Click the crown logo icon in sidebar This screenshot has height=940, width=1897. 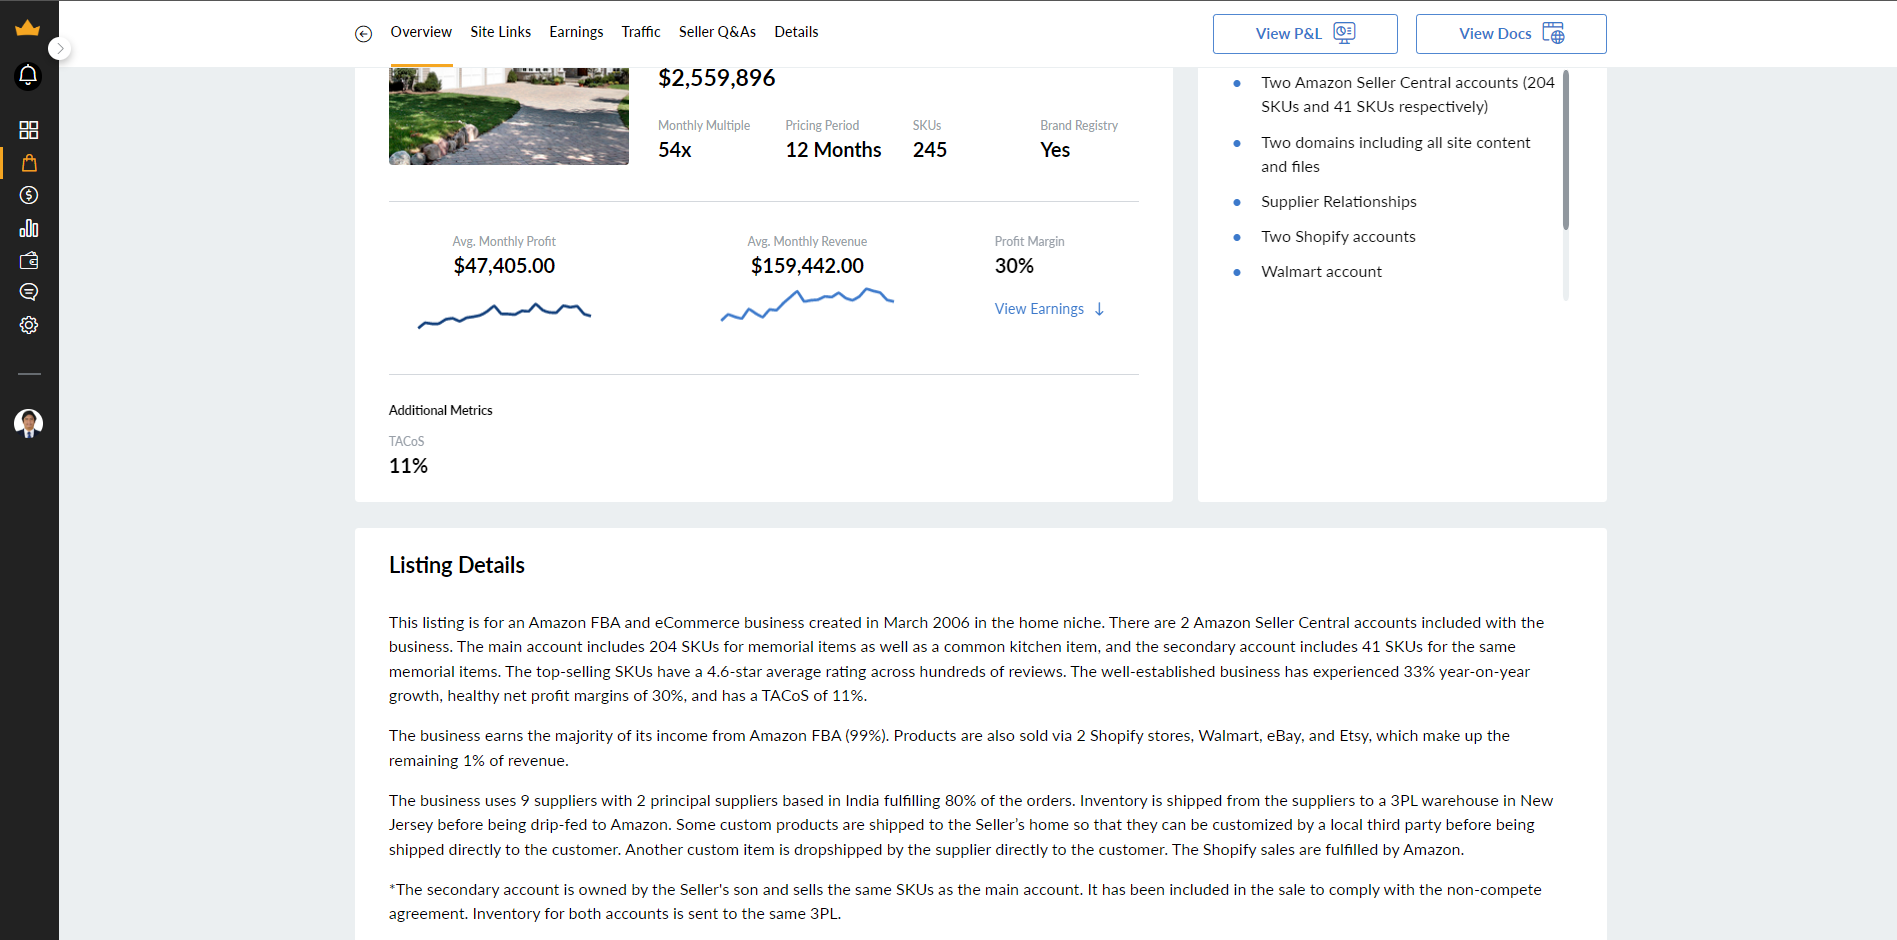coord(28,27)
